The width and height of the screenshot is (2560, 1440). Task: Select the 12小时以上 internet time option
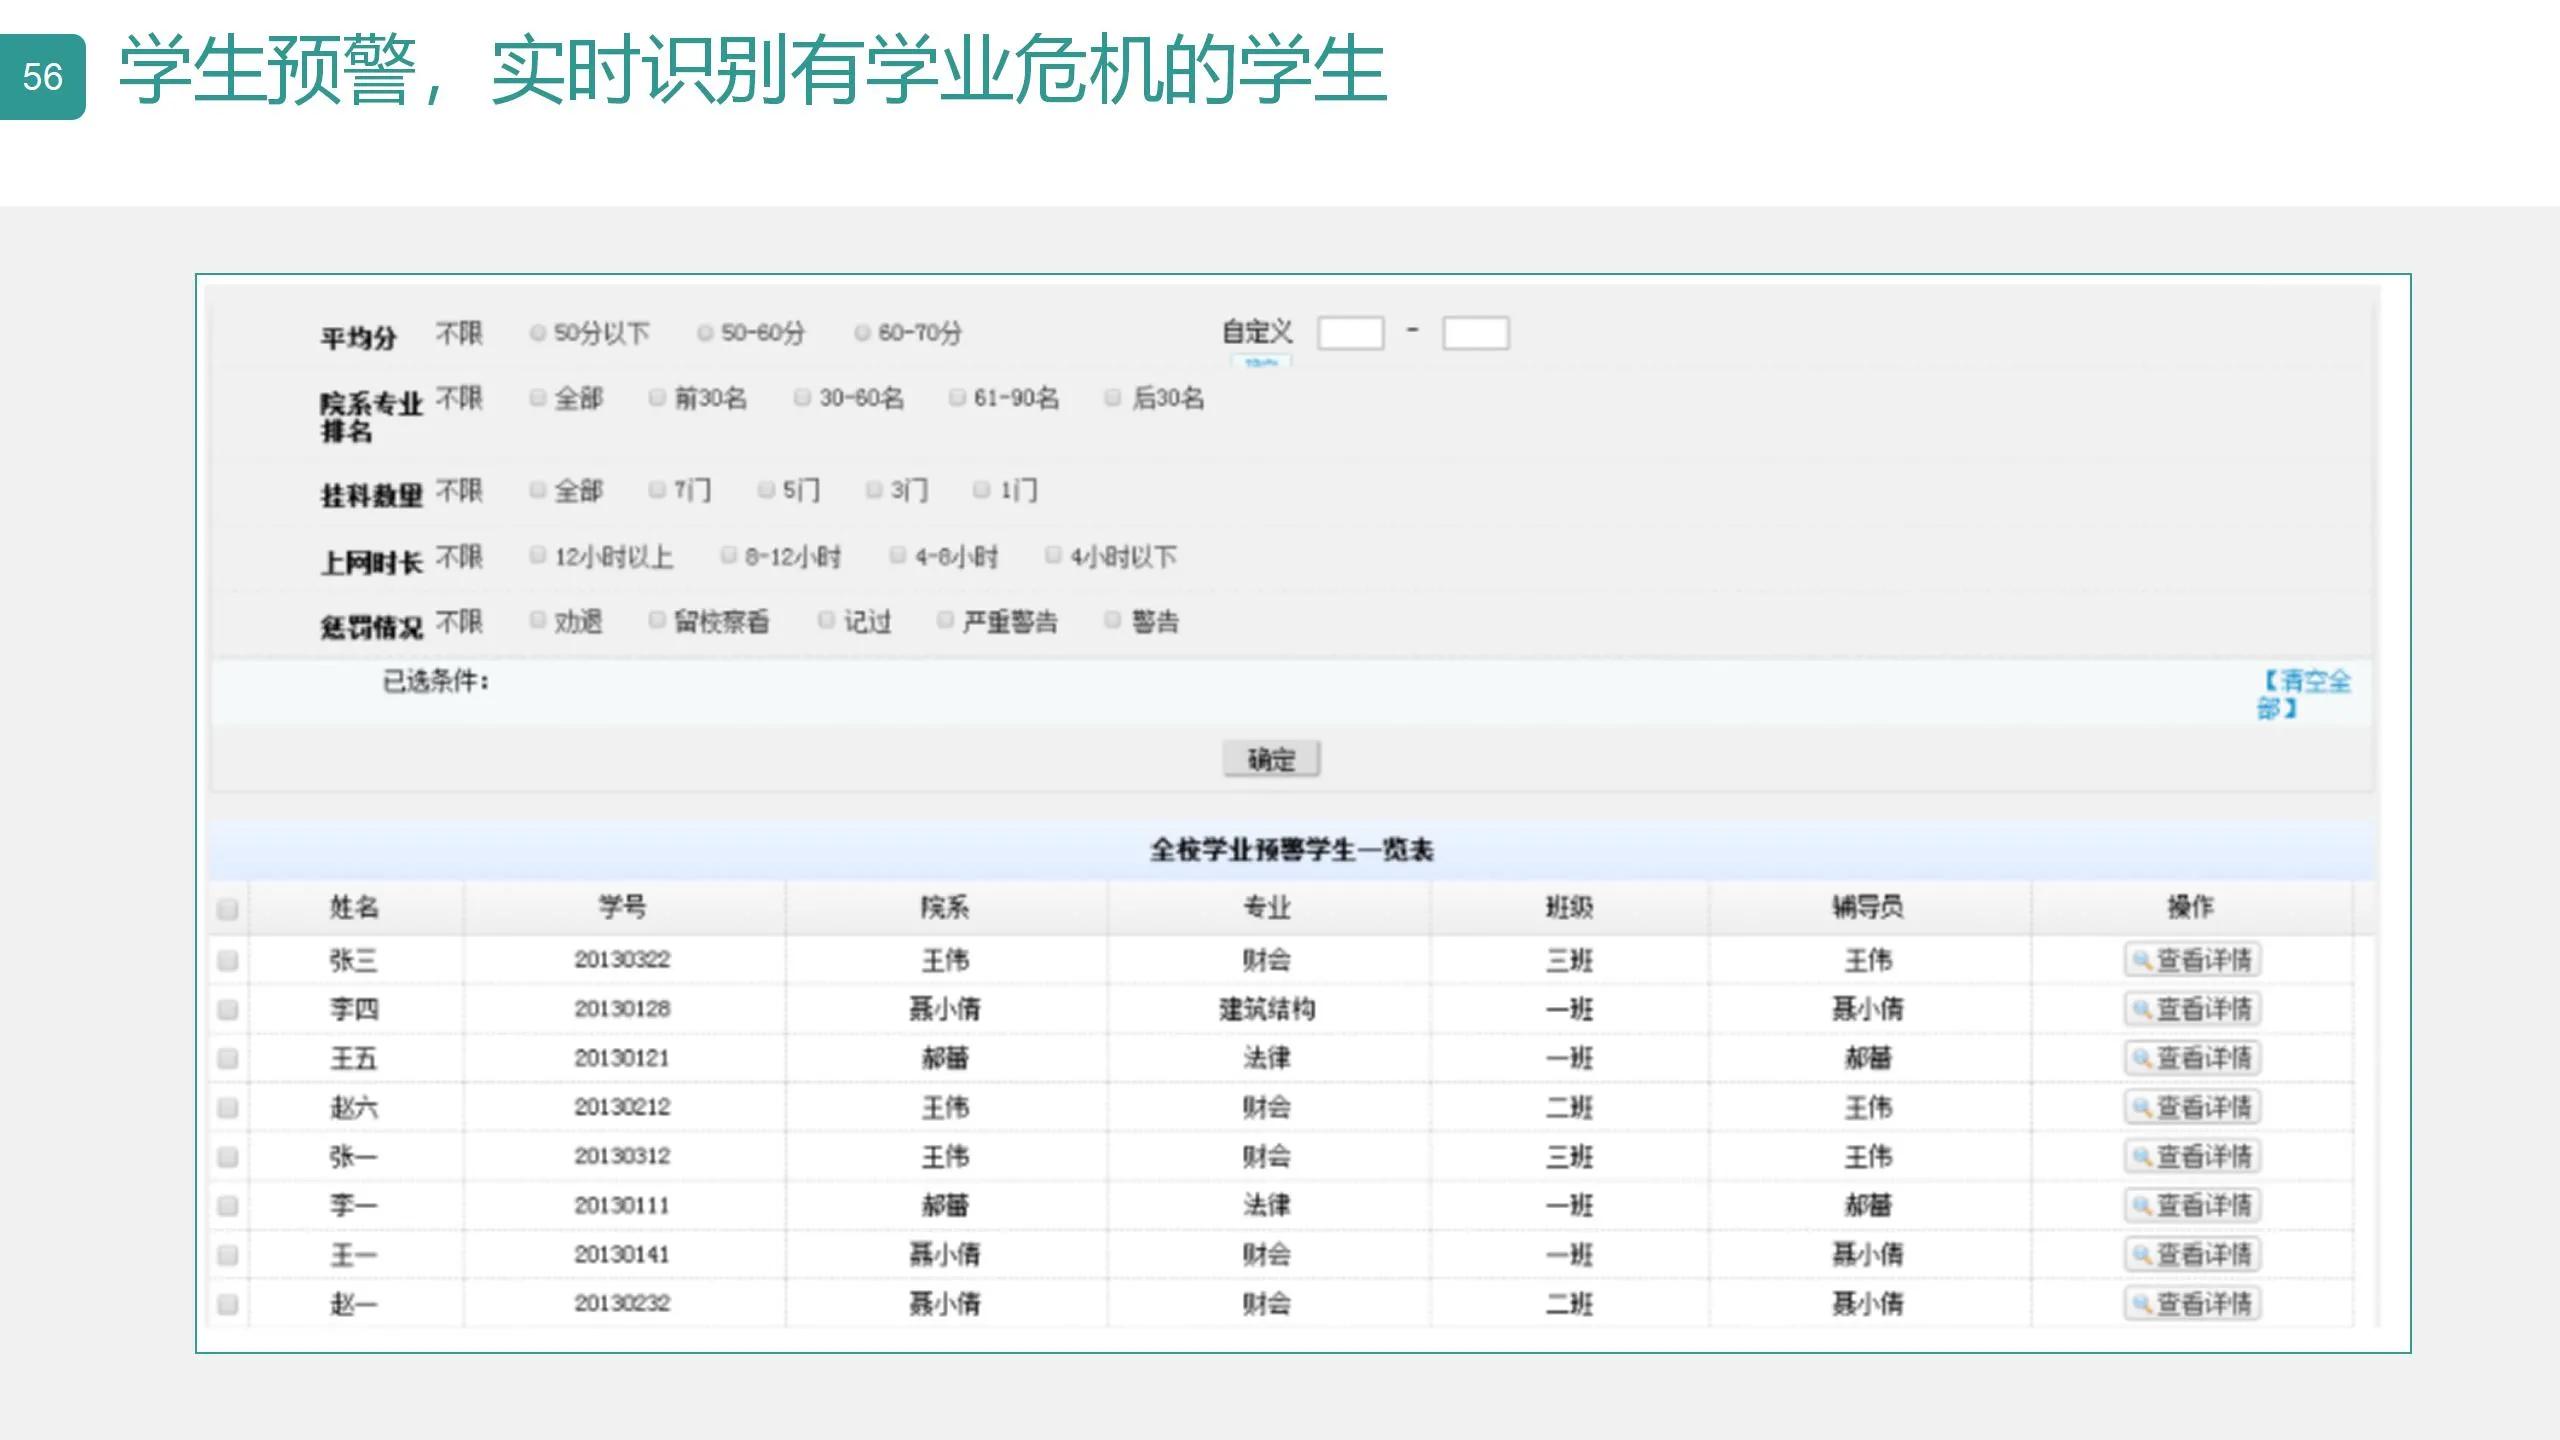pyautogui.click(x=537, y=556)
